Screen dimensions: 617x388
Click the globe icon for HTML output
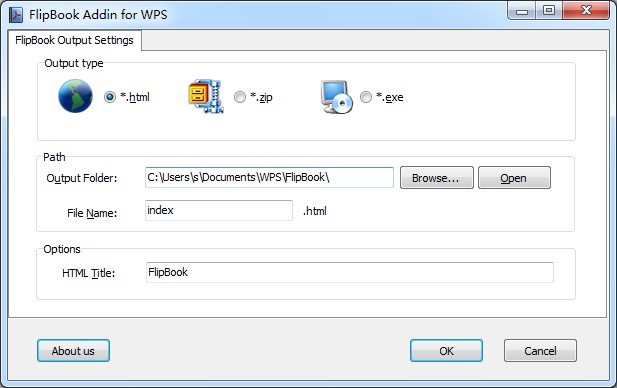point(75,96)
